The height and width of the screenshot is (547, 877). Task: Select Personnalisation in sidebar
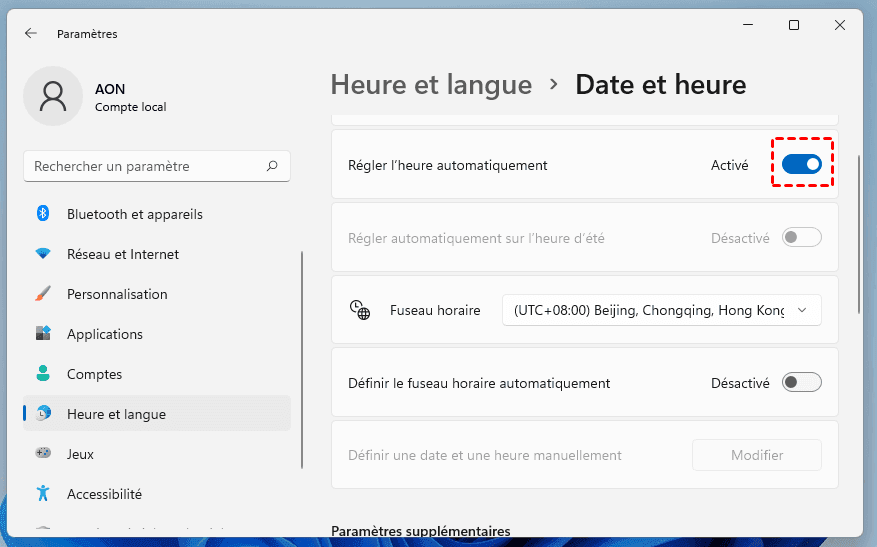pos(157,294)
